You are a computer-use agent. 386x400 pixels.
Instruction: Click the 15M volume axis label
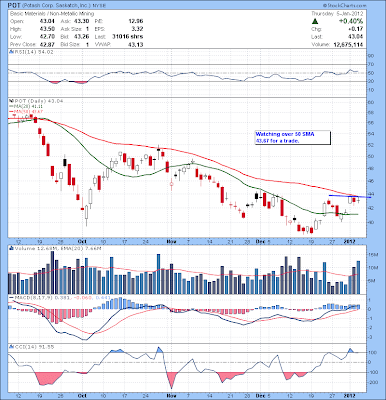(373, 255)
